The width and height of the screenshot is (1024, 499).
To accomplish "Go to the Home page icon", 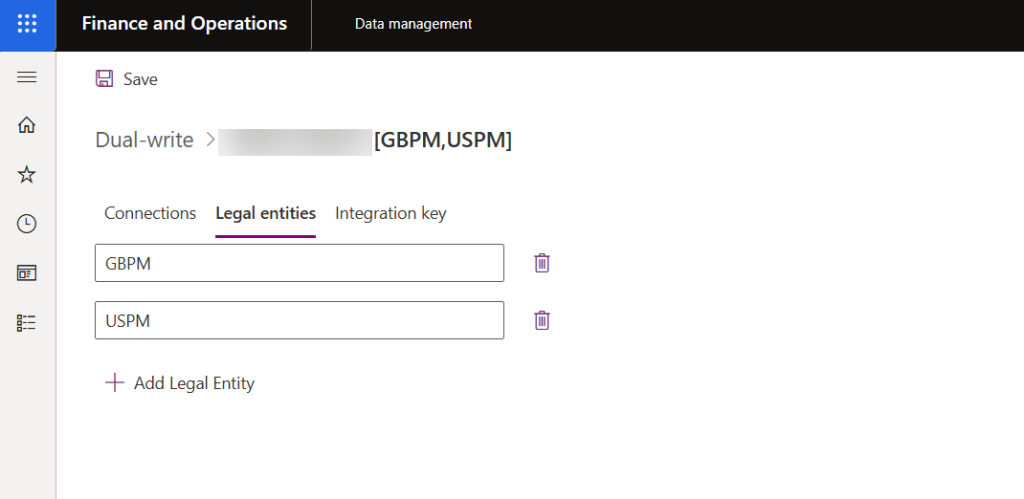I will click(x=27, y=125).
